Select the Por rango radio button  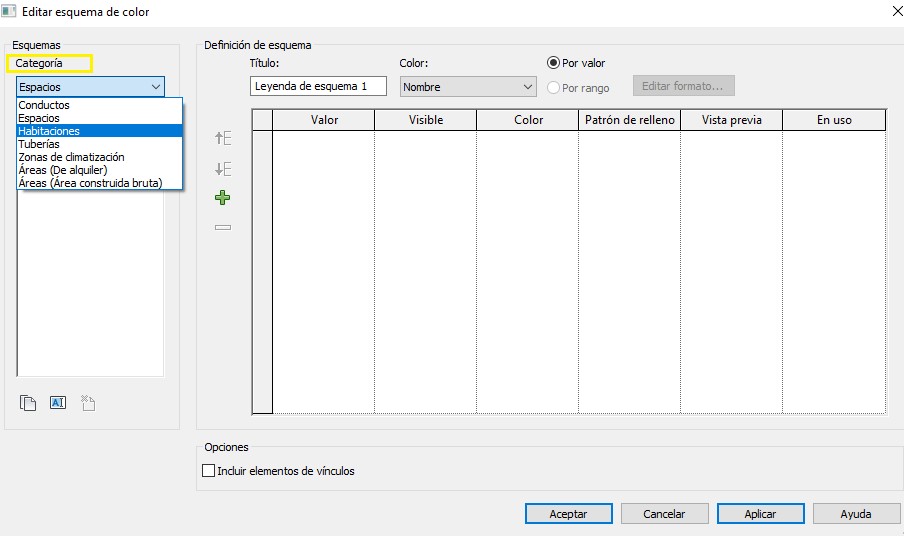click(553, 88)
